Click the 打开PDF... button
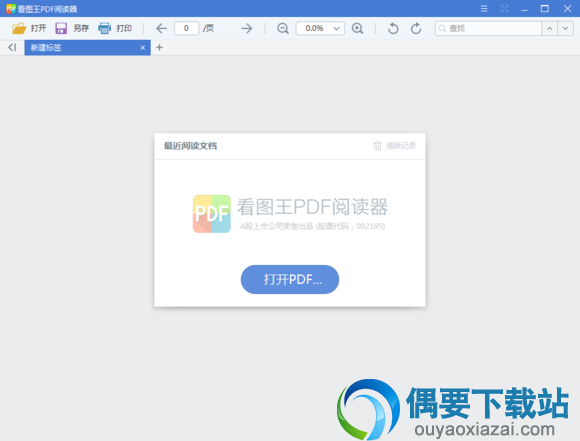Viewport: 580px width, 441px height. (x=290, y=279)
